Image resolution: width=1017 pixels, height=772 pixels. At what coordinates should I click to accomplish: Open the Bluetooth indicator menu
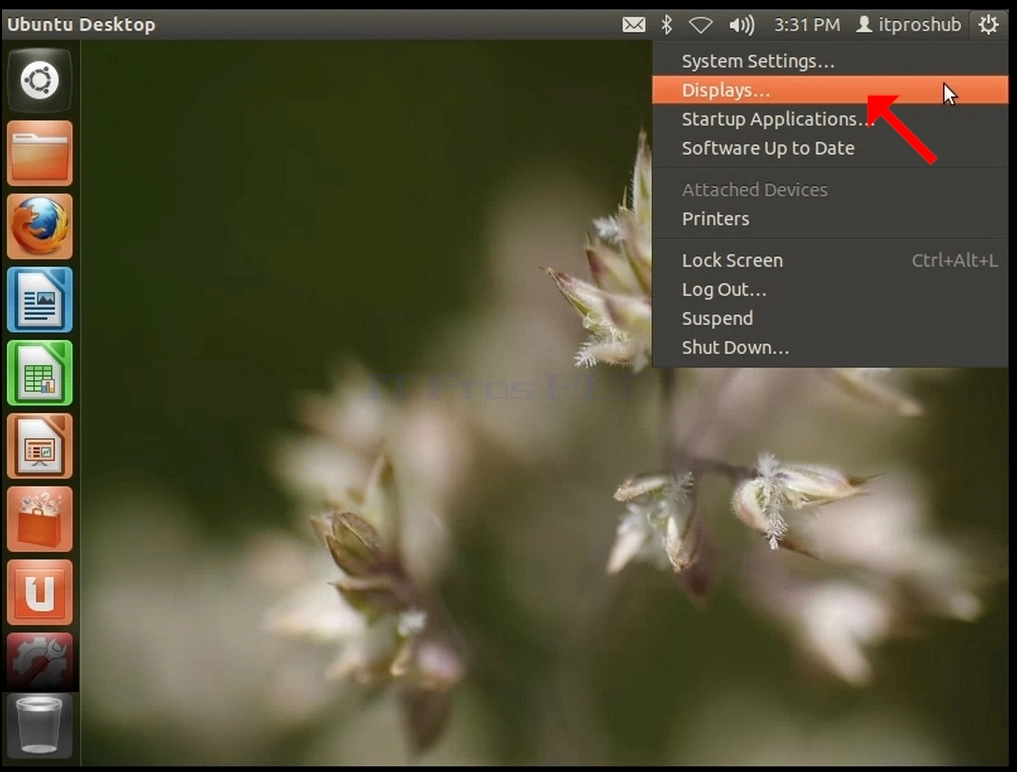(666, 25)
